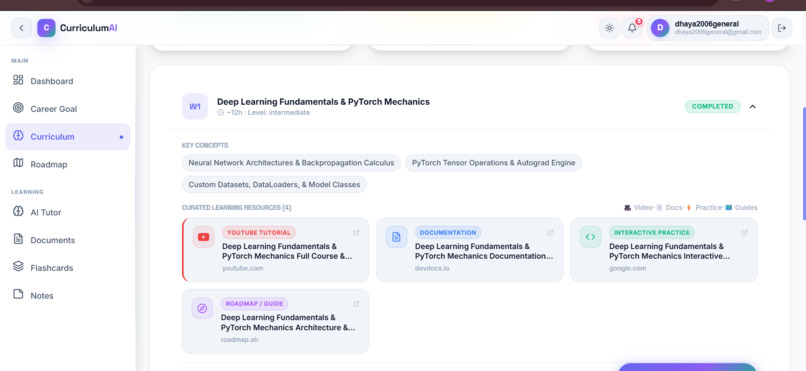806x371 pixels.
Task: Click the Roadmap map icon
Action: click(18, 163)
